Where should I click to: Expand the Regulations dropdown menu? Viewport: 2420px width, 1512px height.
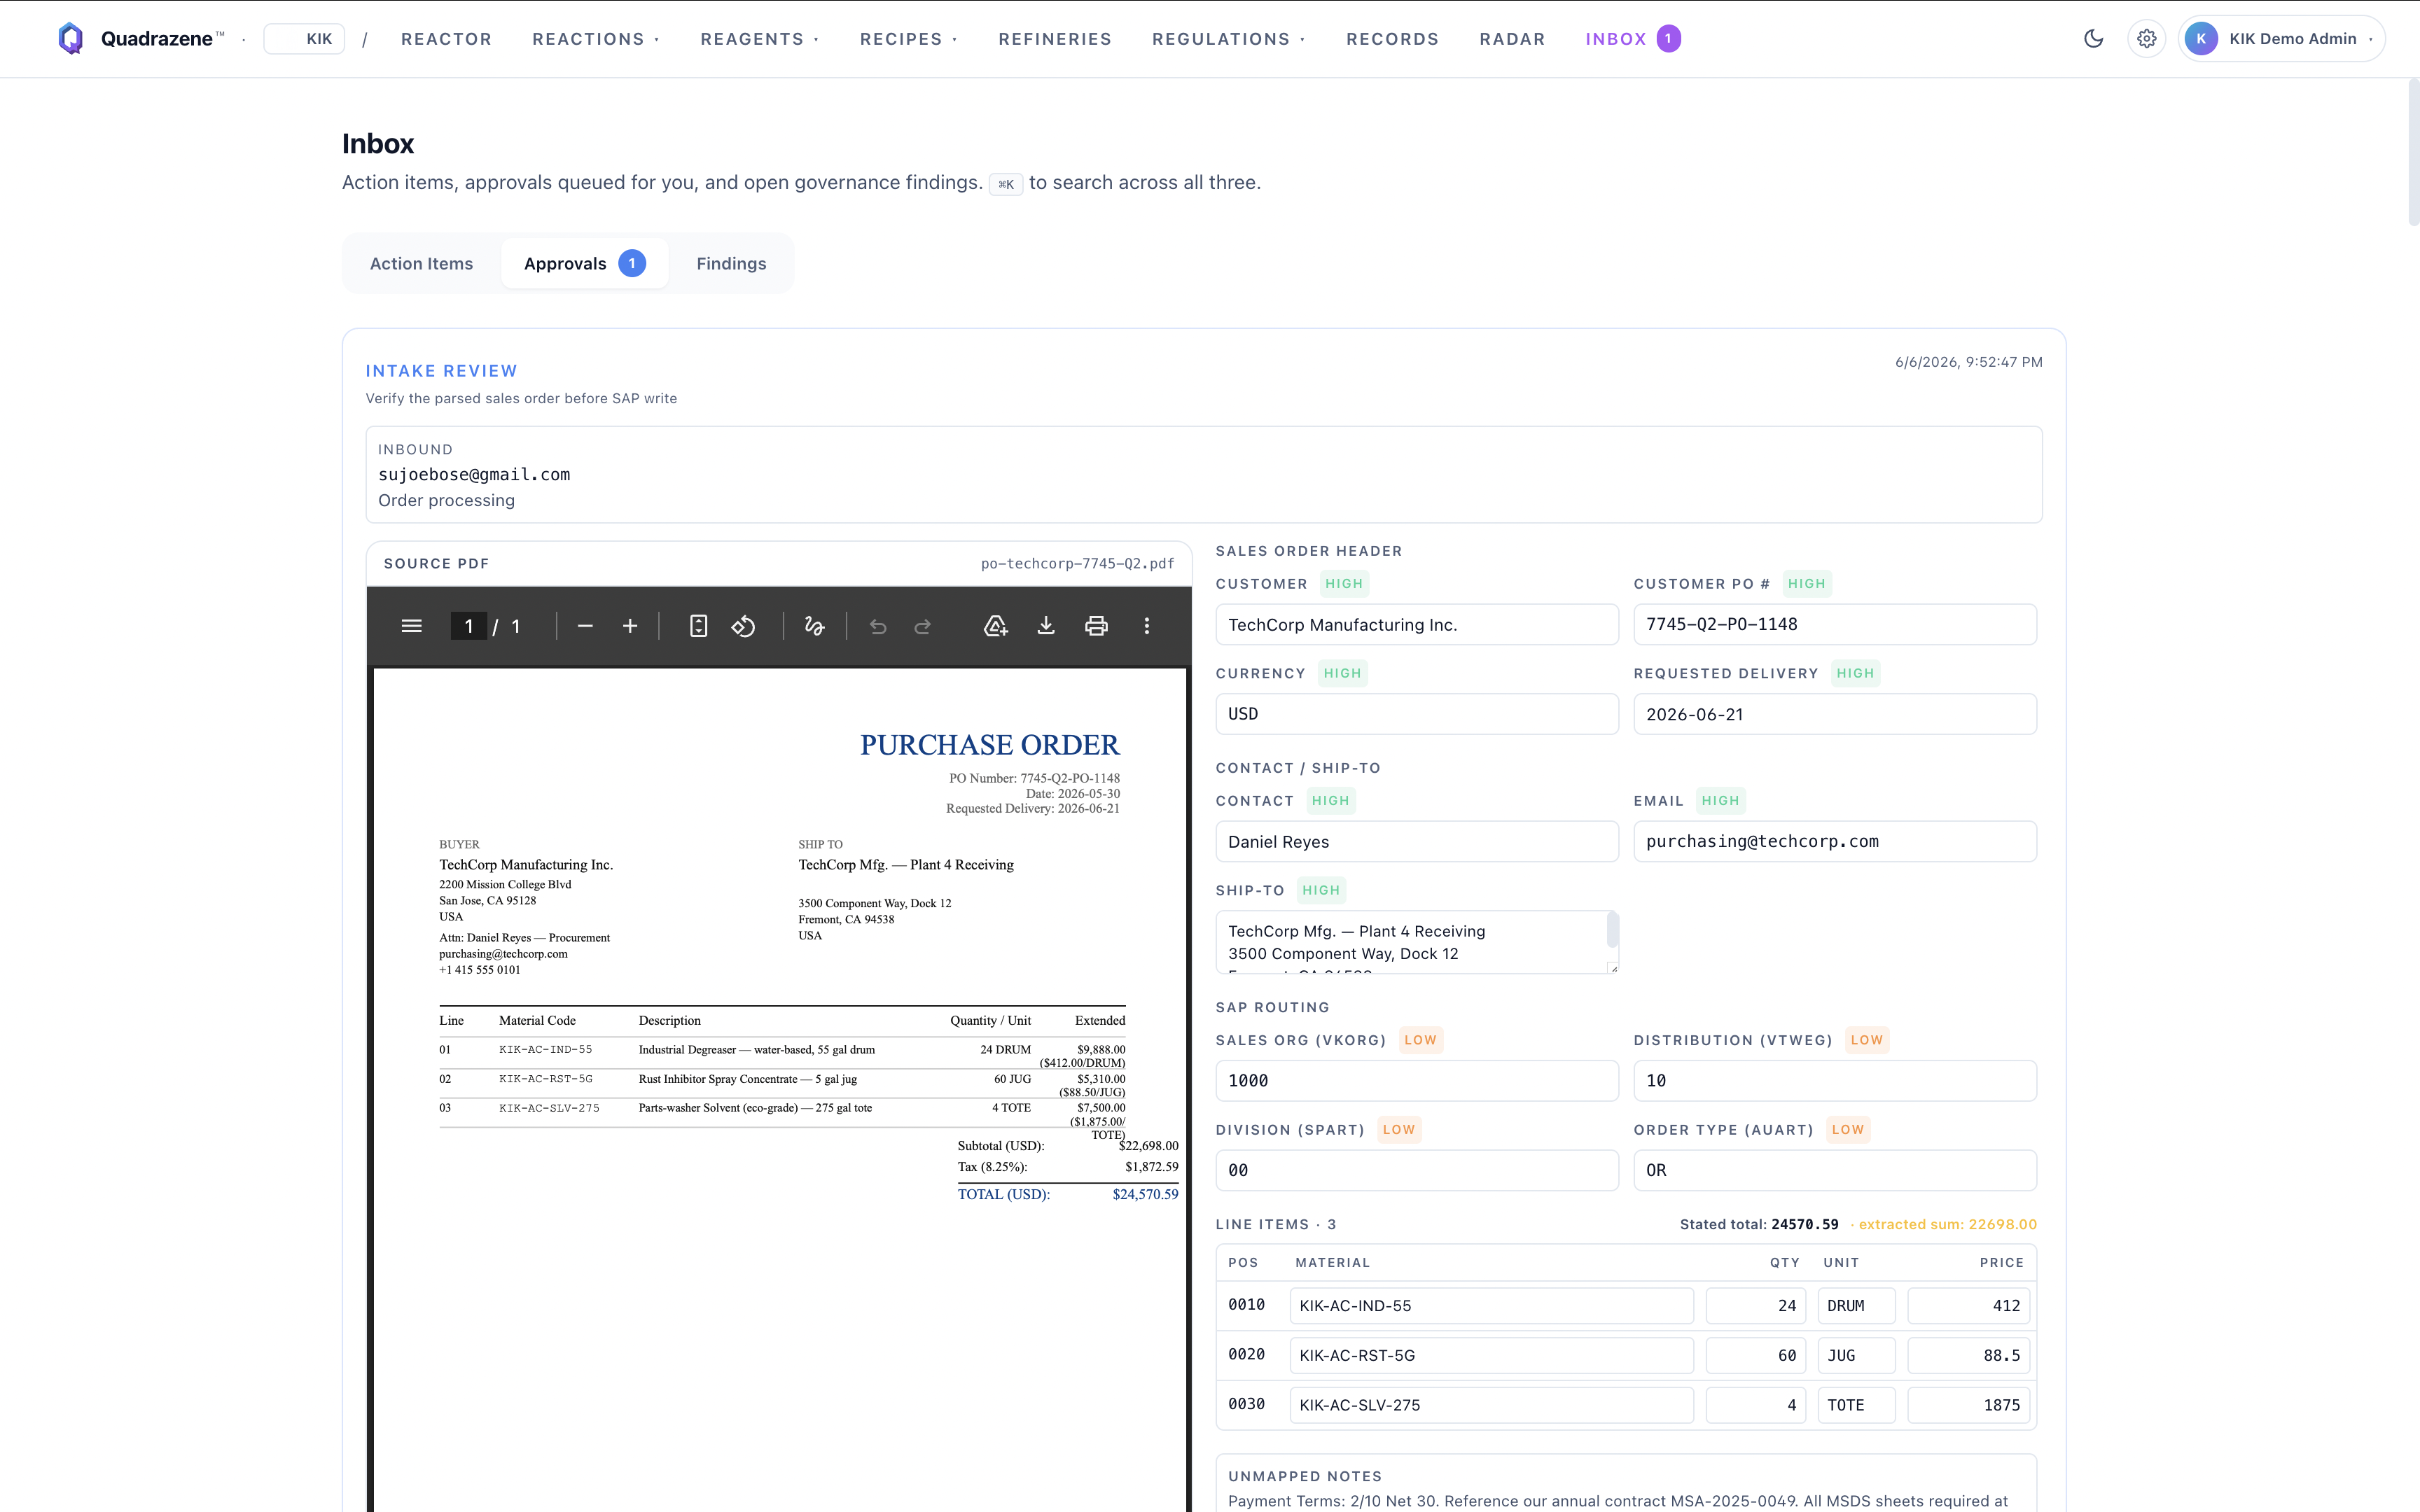1229,39
